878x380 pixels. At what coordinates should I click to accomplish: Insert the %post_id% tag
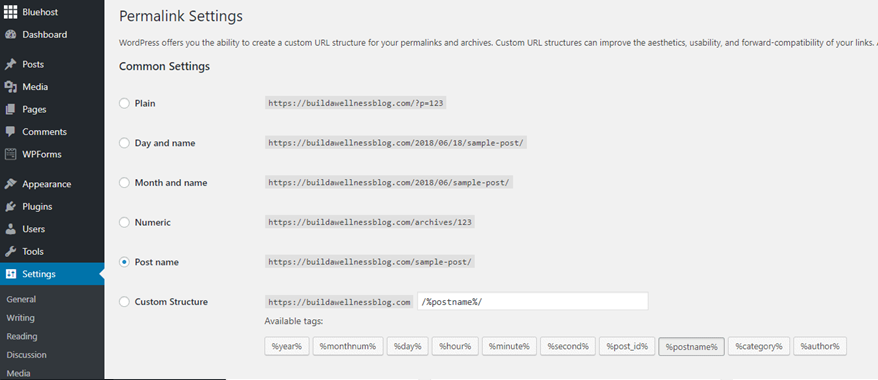(627, 346)
